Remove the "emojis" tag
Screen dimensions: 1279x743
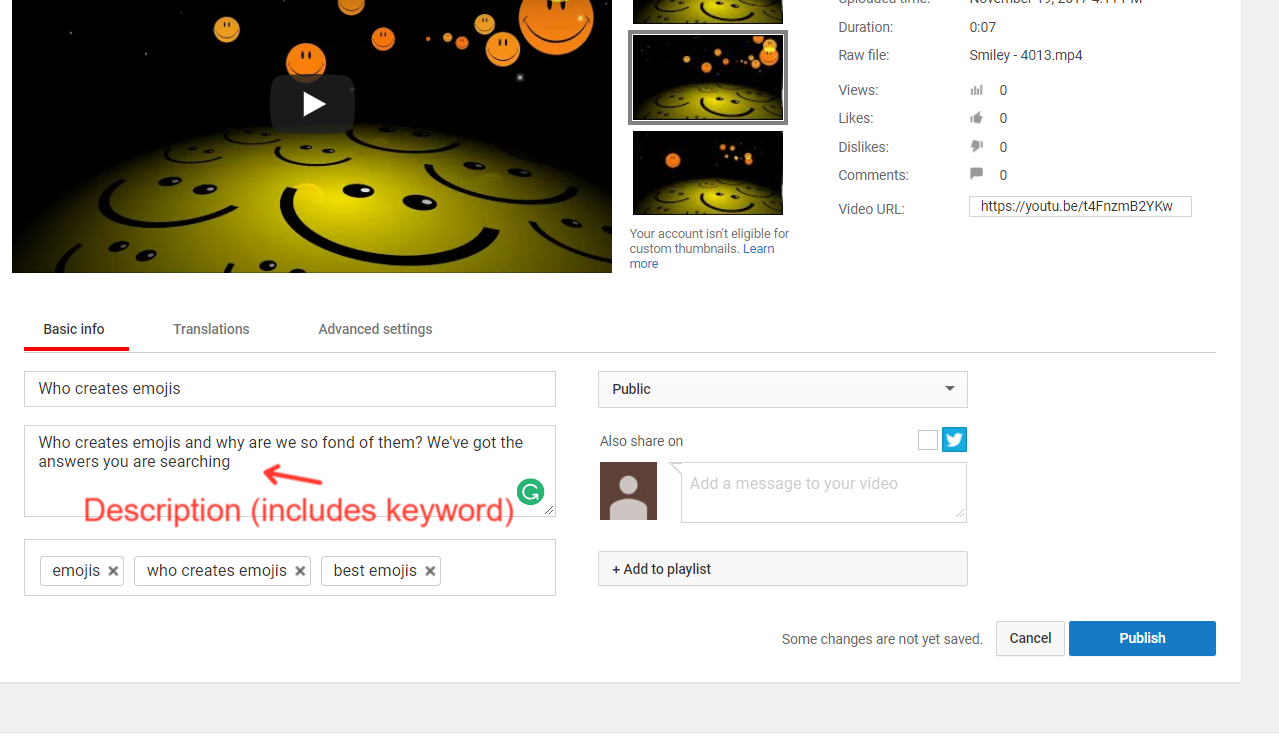114,571
